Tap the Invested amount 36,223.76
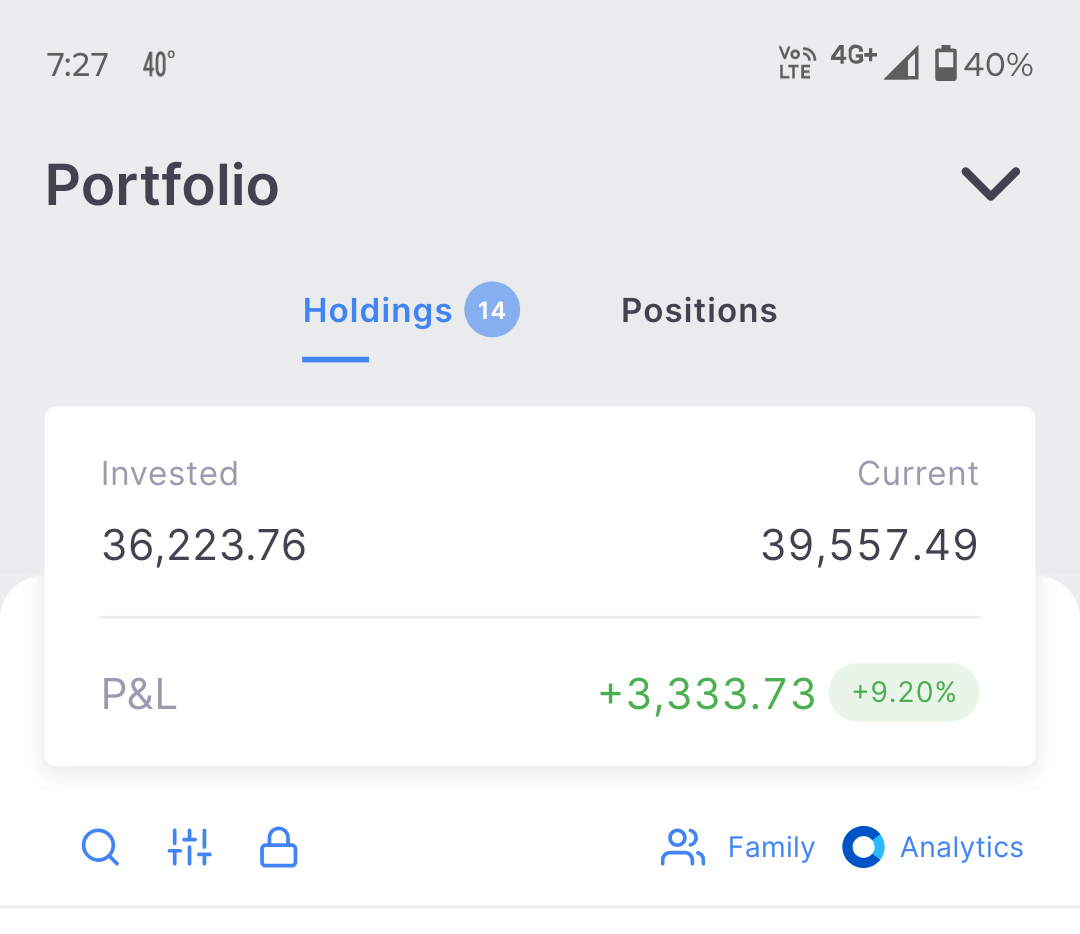 [x=204, y=546]
